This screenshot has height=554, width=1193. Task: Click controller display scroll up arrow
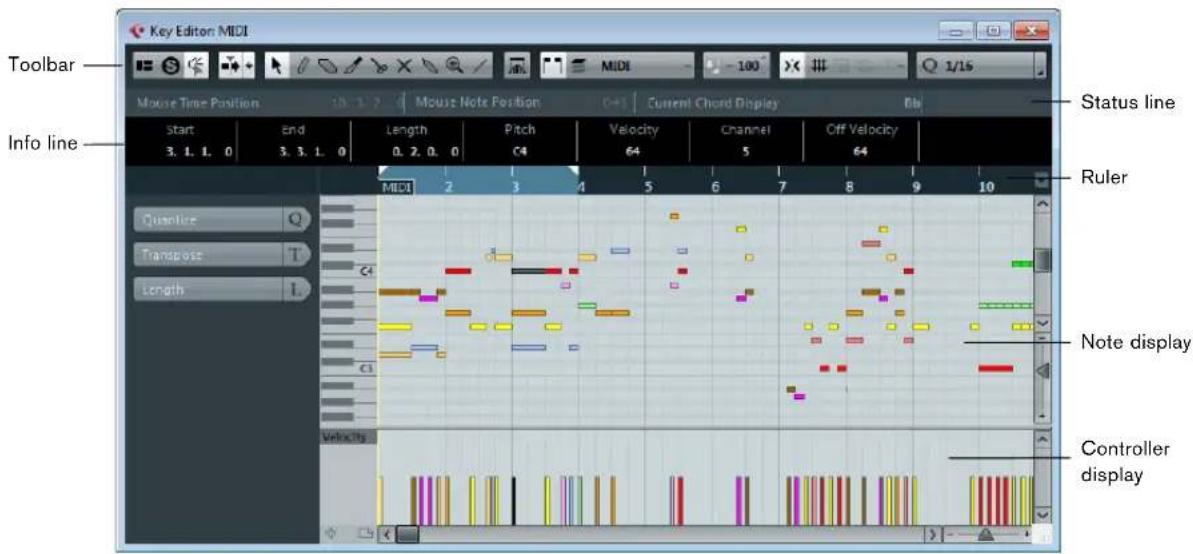tap(1042, 439)
